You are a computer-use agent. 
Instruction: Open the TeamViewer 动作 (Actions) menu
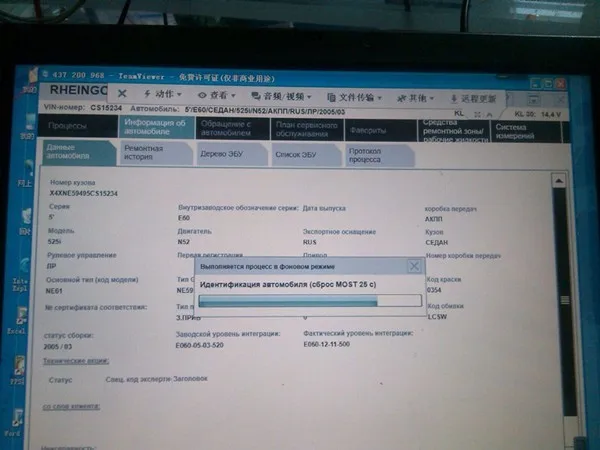coord(162,94)
